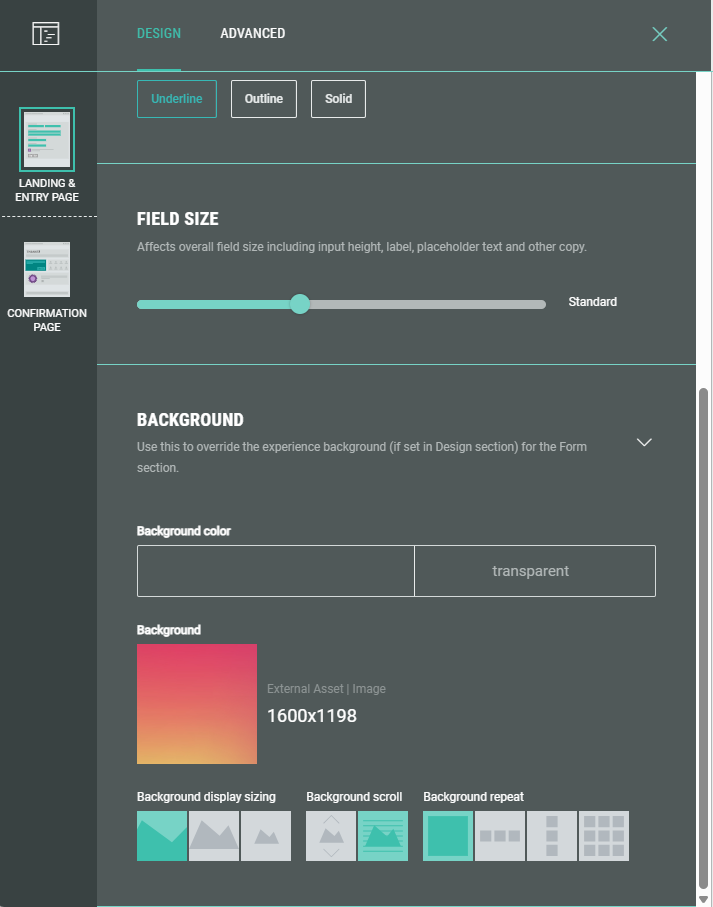Choose scrolling background icon with up/down arrows
This screenshot has width=713, height=907.
331,836
